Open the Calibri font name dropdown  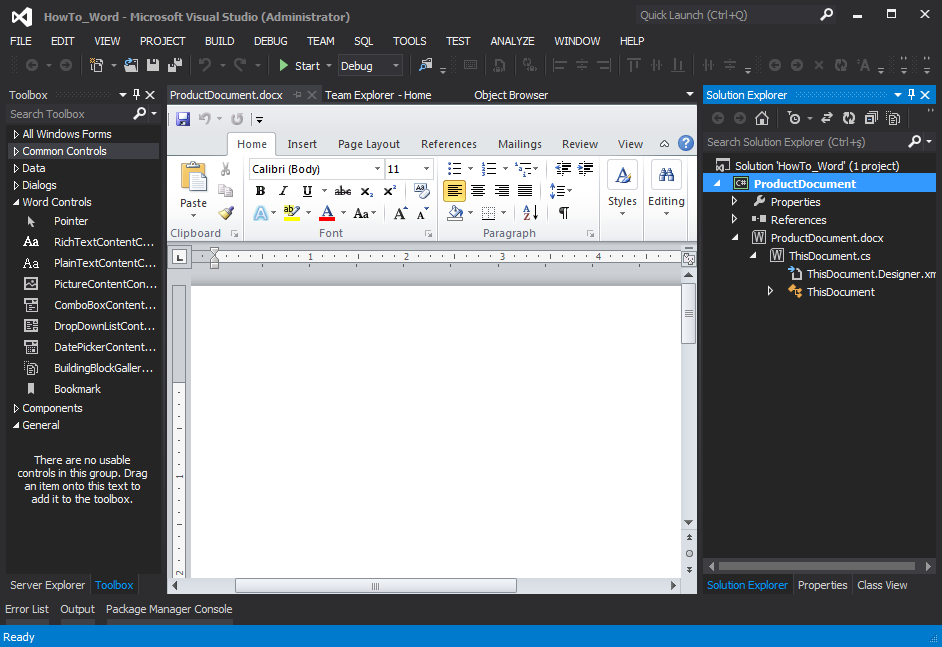pyautogui.click(x=377, y=169)
